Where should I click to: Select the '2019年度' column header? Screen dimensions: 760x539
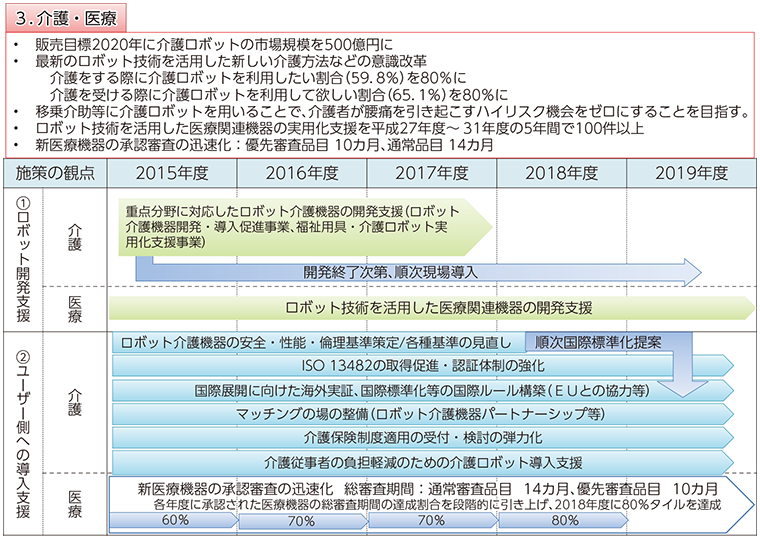691,173
